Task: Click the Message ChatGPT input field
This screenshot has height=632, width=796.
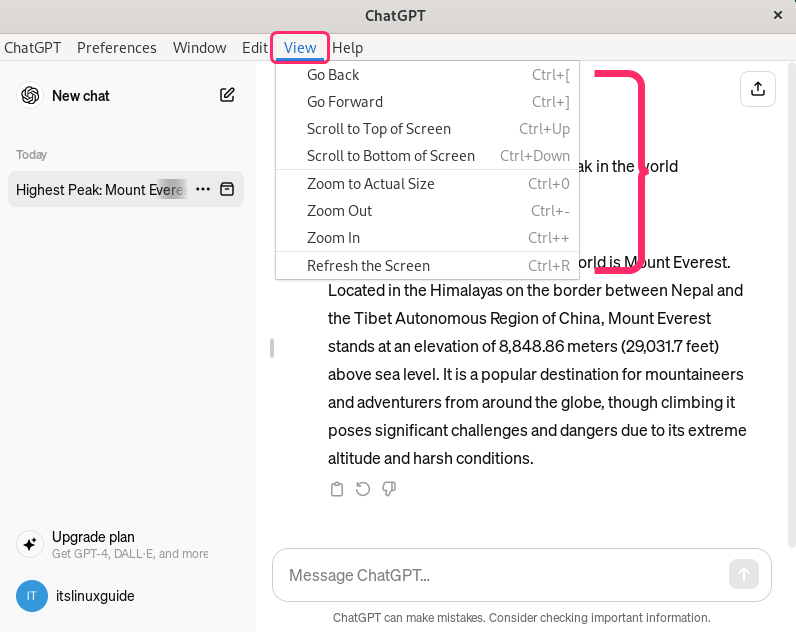Action: (x=500, y=575)
